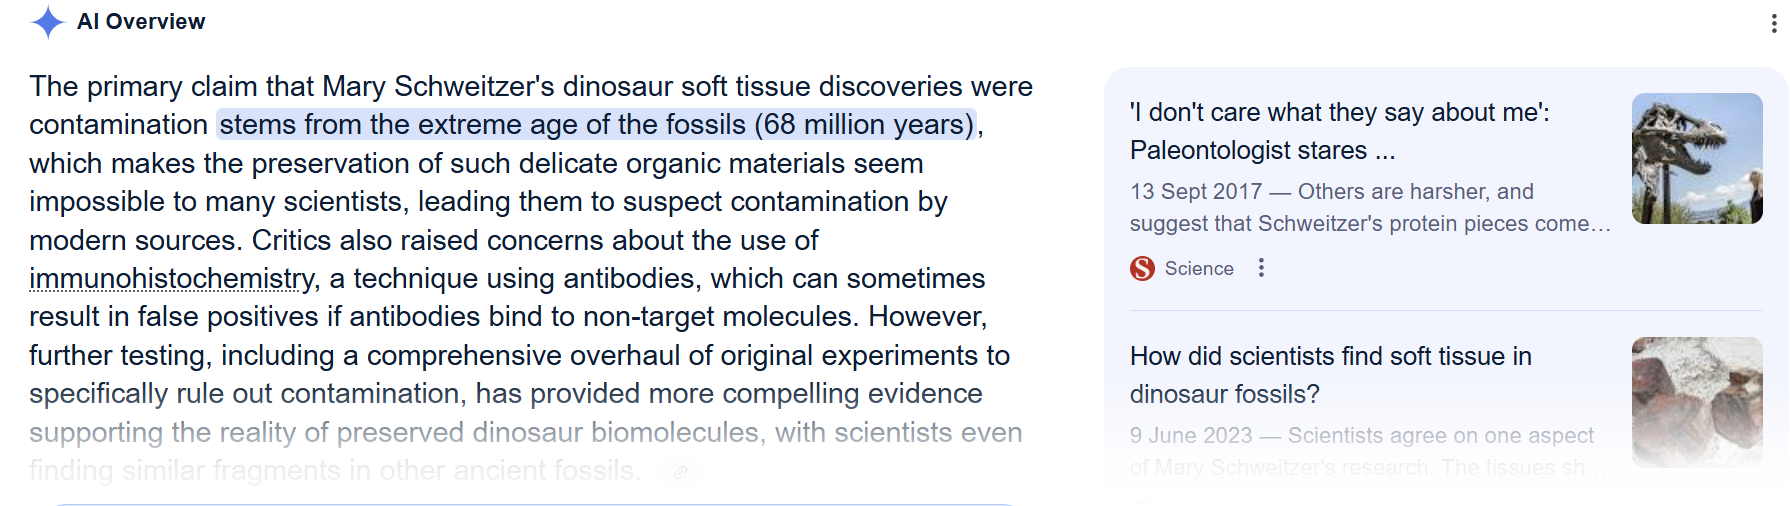Screen dimensions: 1790x506
Task: Click the underlined immunohistochemistry term
Action: point(172,279)
